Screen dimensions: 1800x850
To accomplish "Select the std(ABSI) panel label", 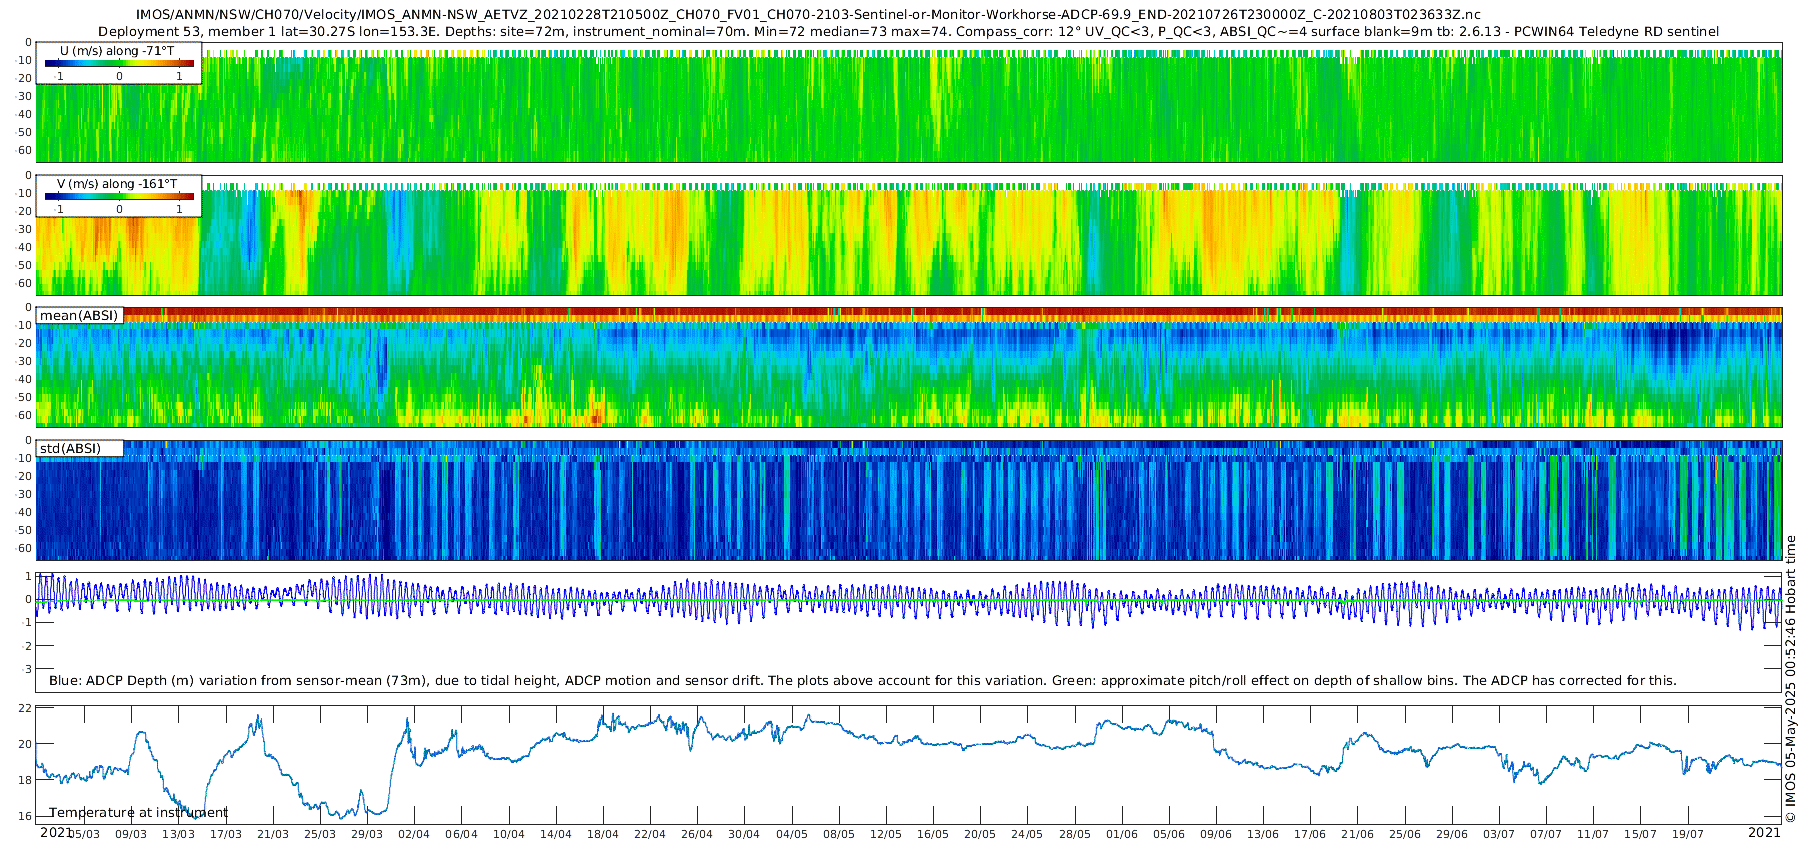I will click(70, 449).
